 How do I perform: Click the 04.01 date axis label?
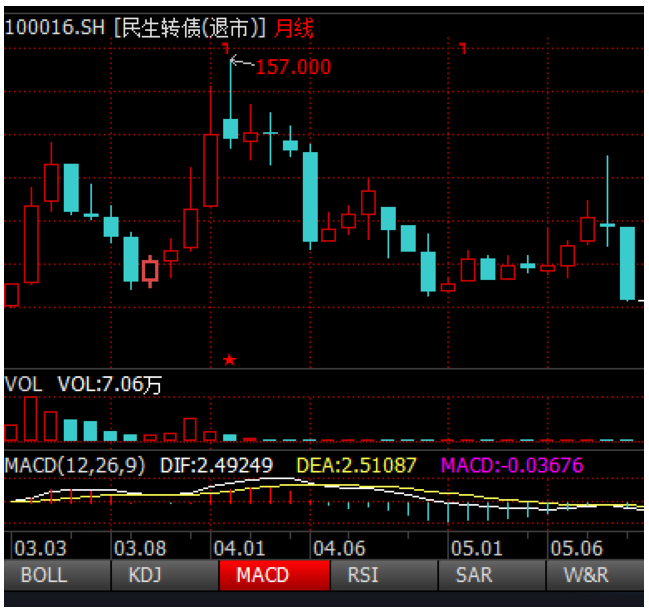click(x=239, y=548)
